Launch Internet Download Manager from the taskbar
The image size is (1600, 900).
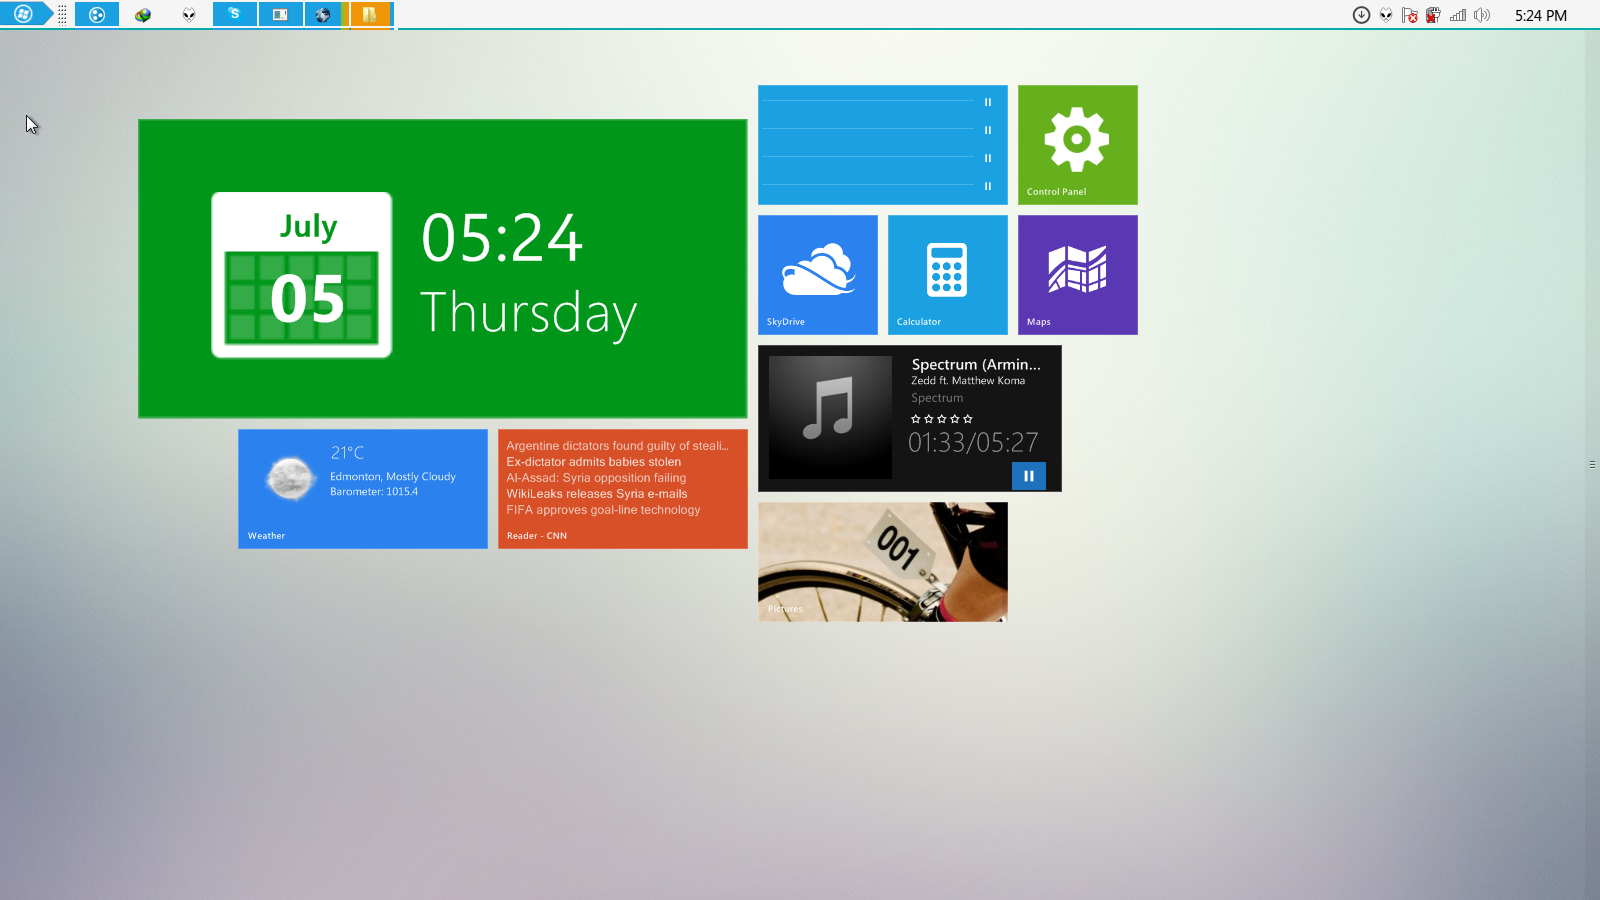pos(143,15)
